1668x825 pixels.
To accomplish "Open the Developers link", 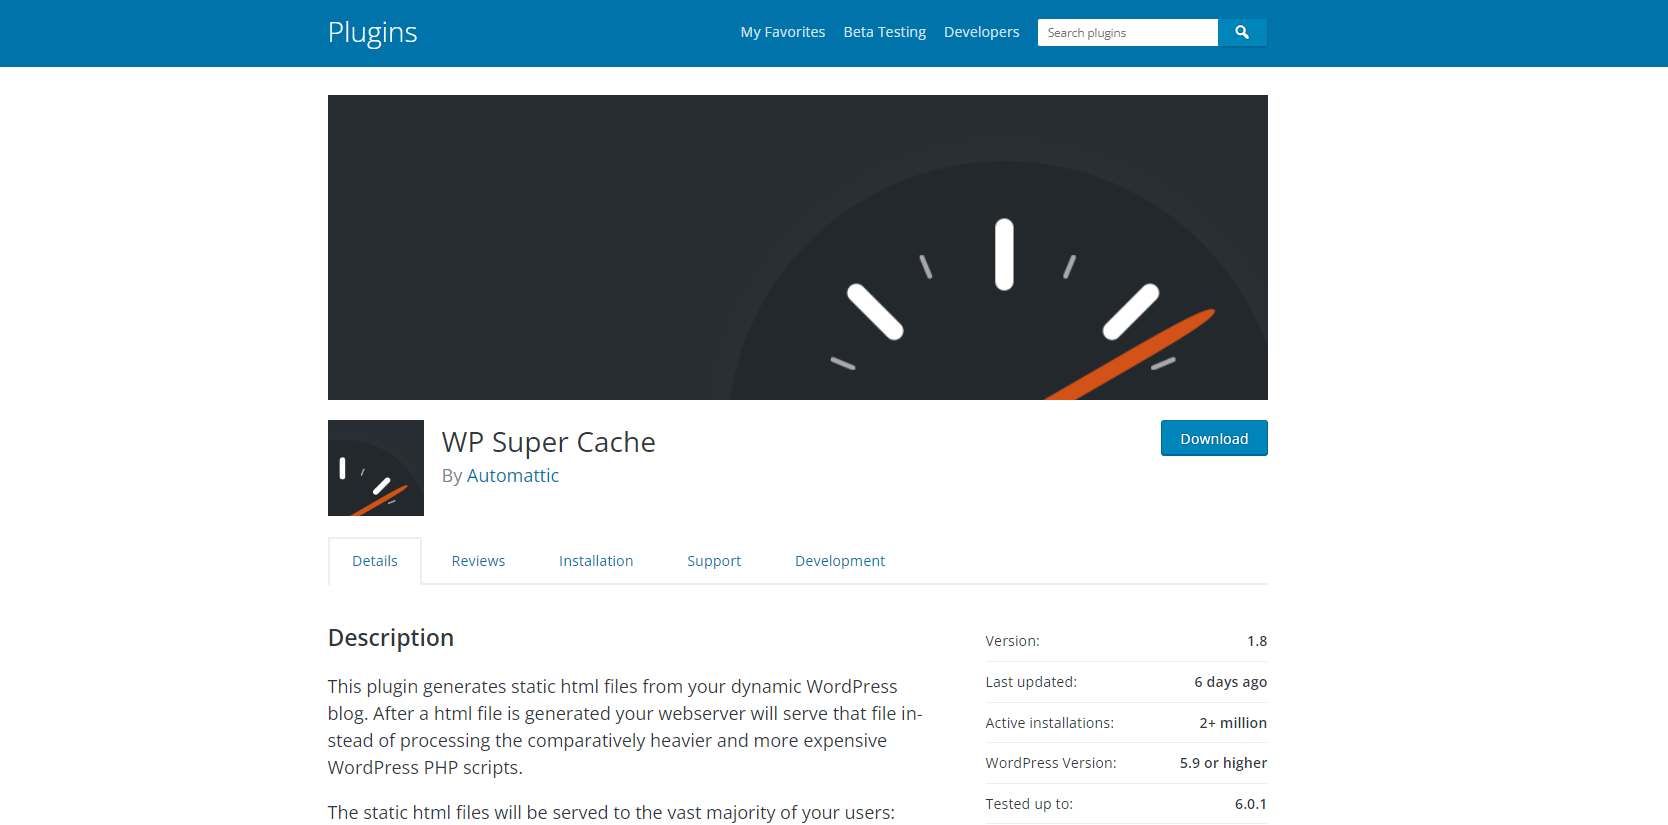I will point(982,32).
